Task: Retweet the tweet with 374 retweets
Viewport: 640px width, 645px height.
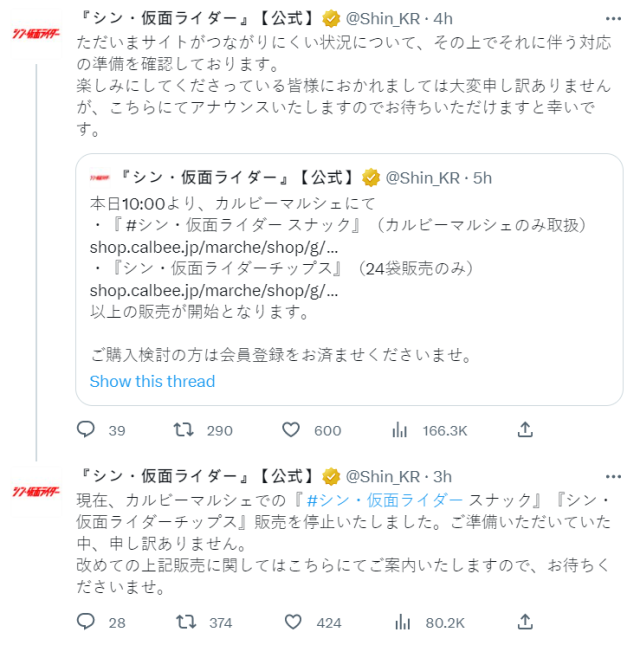Action: click(x=183, y=622)
